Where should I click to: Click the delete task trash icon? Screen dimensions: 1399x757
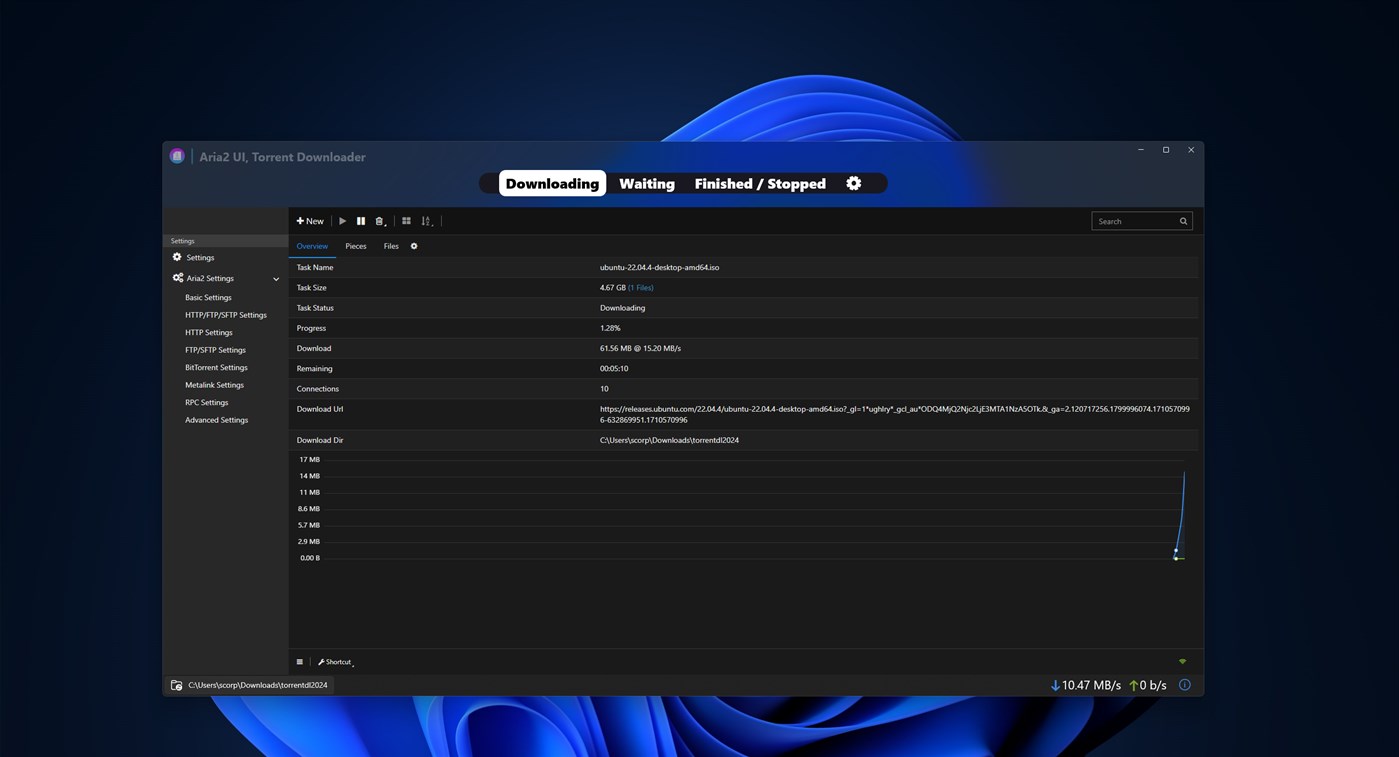[379, 220]
